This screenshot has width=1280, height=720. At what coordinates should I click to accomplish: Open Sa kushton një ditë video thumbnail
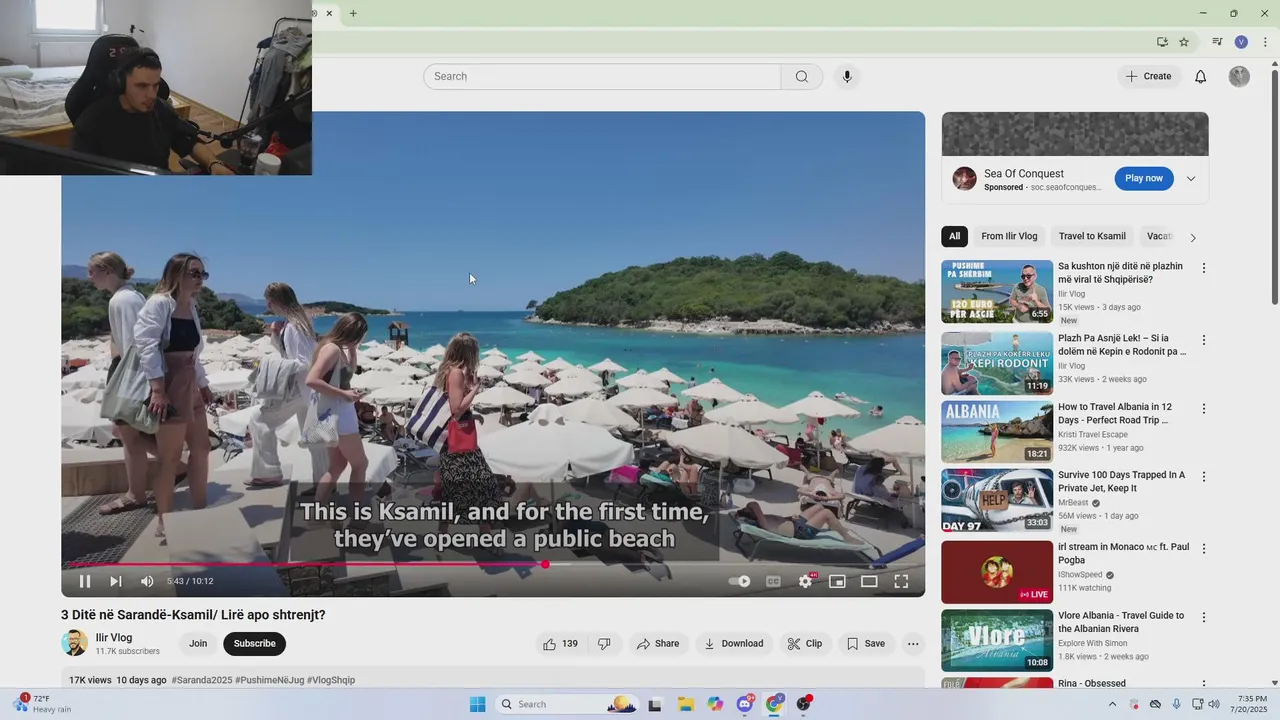[997, 292]
